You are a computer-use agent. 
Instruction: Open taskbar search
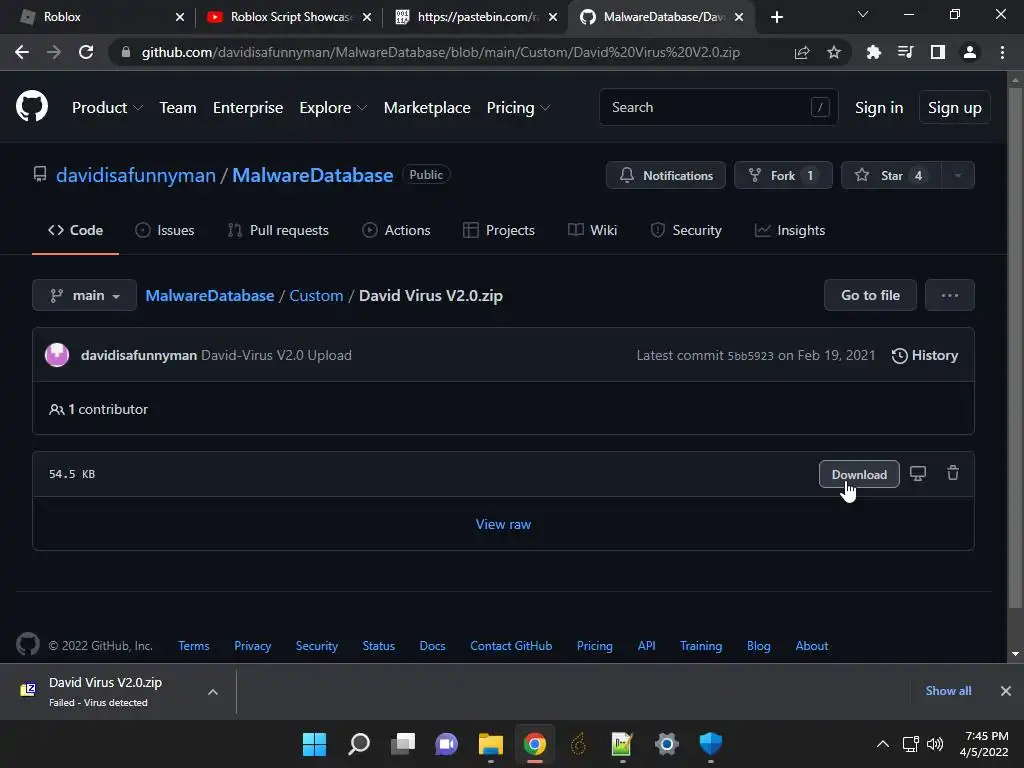tap(359, 744)
